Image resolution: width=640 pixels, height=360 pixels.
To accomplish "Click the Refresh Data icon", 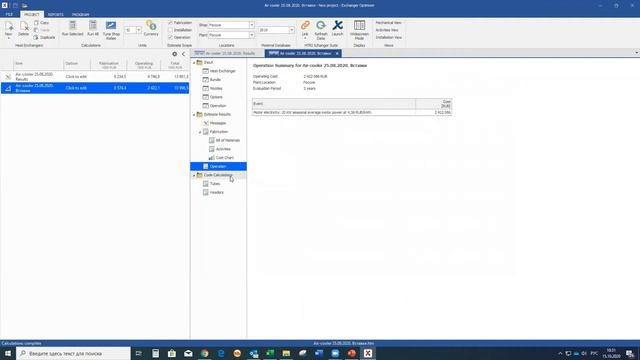I will (321, 25).
